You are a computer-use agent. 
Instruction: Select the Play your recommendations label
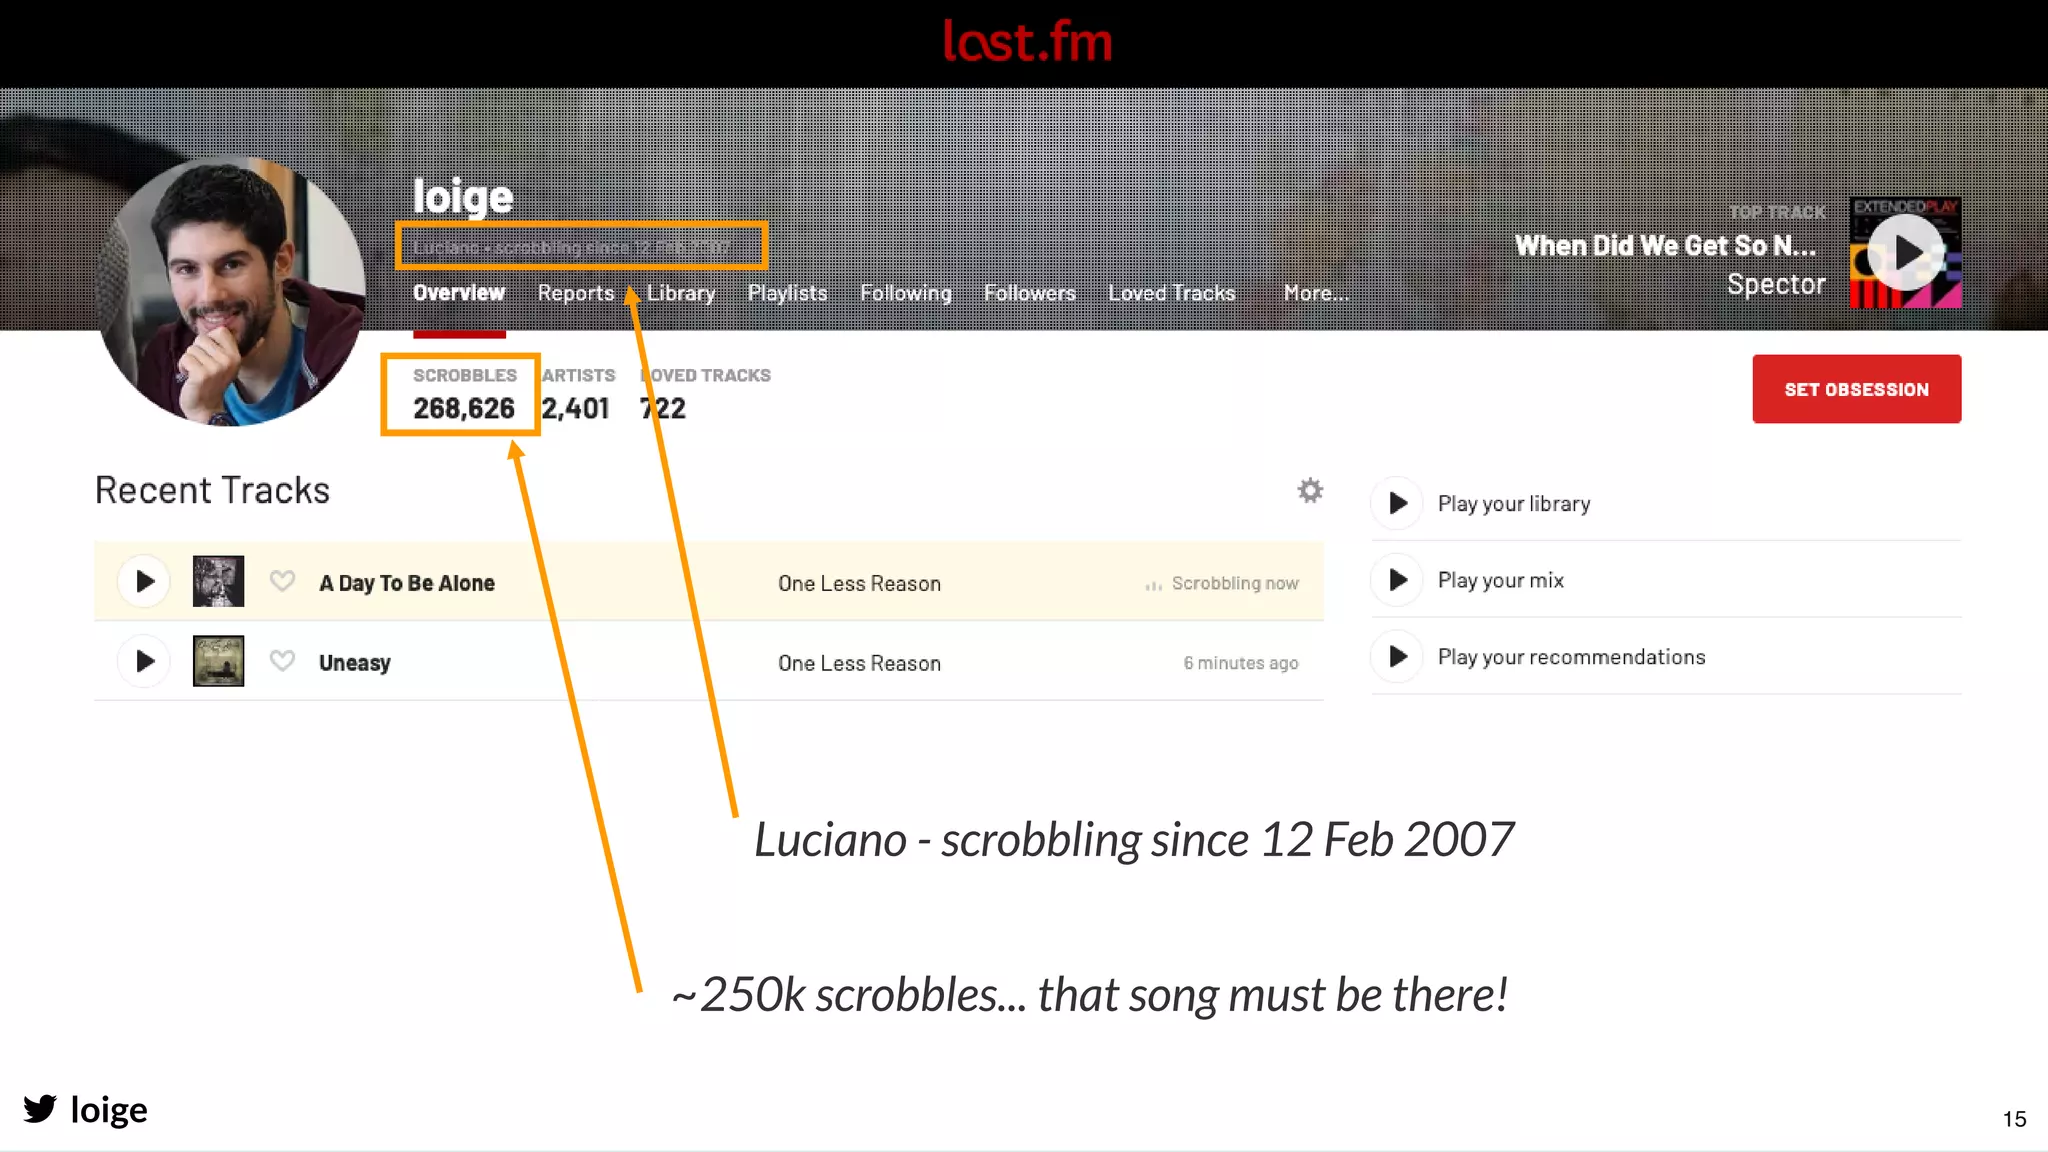click(x=1572, y=657)
